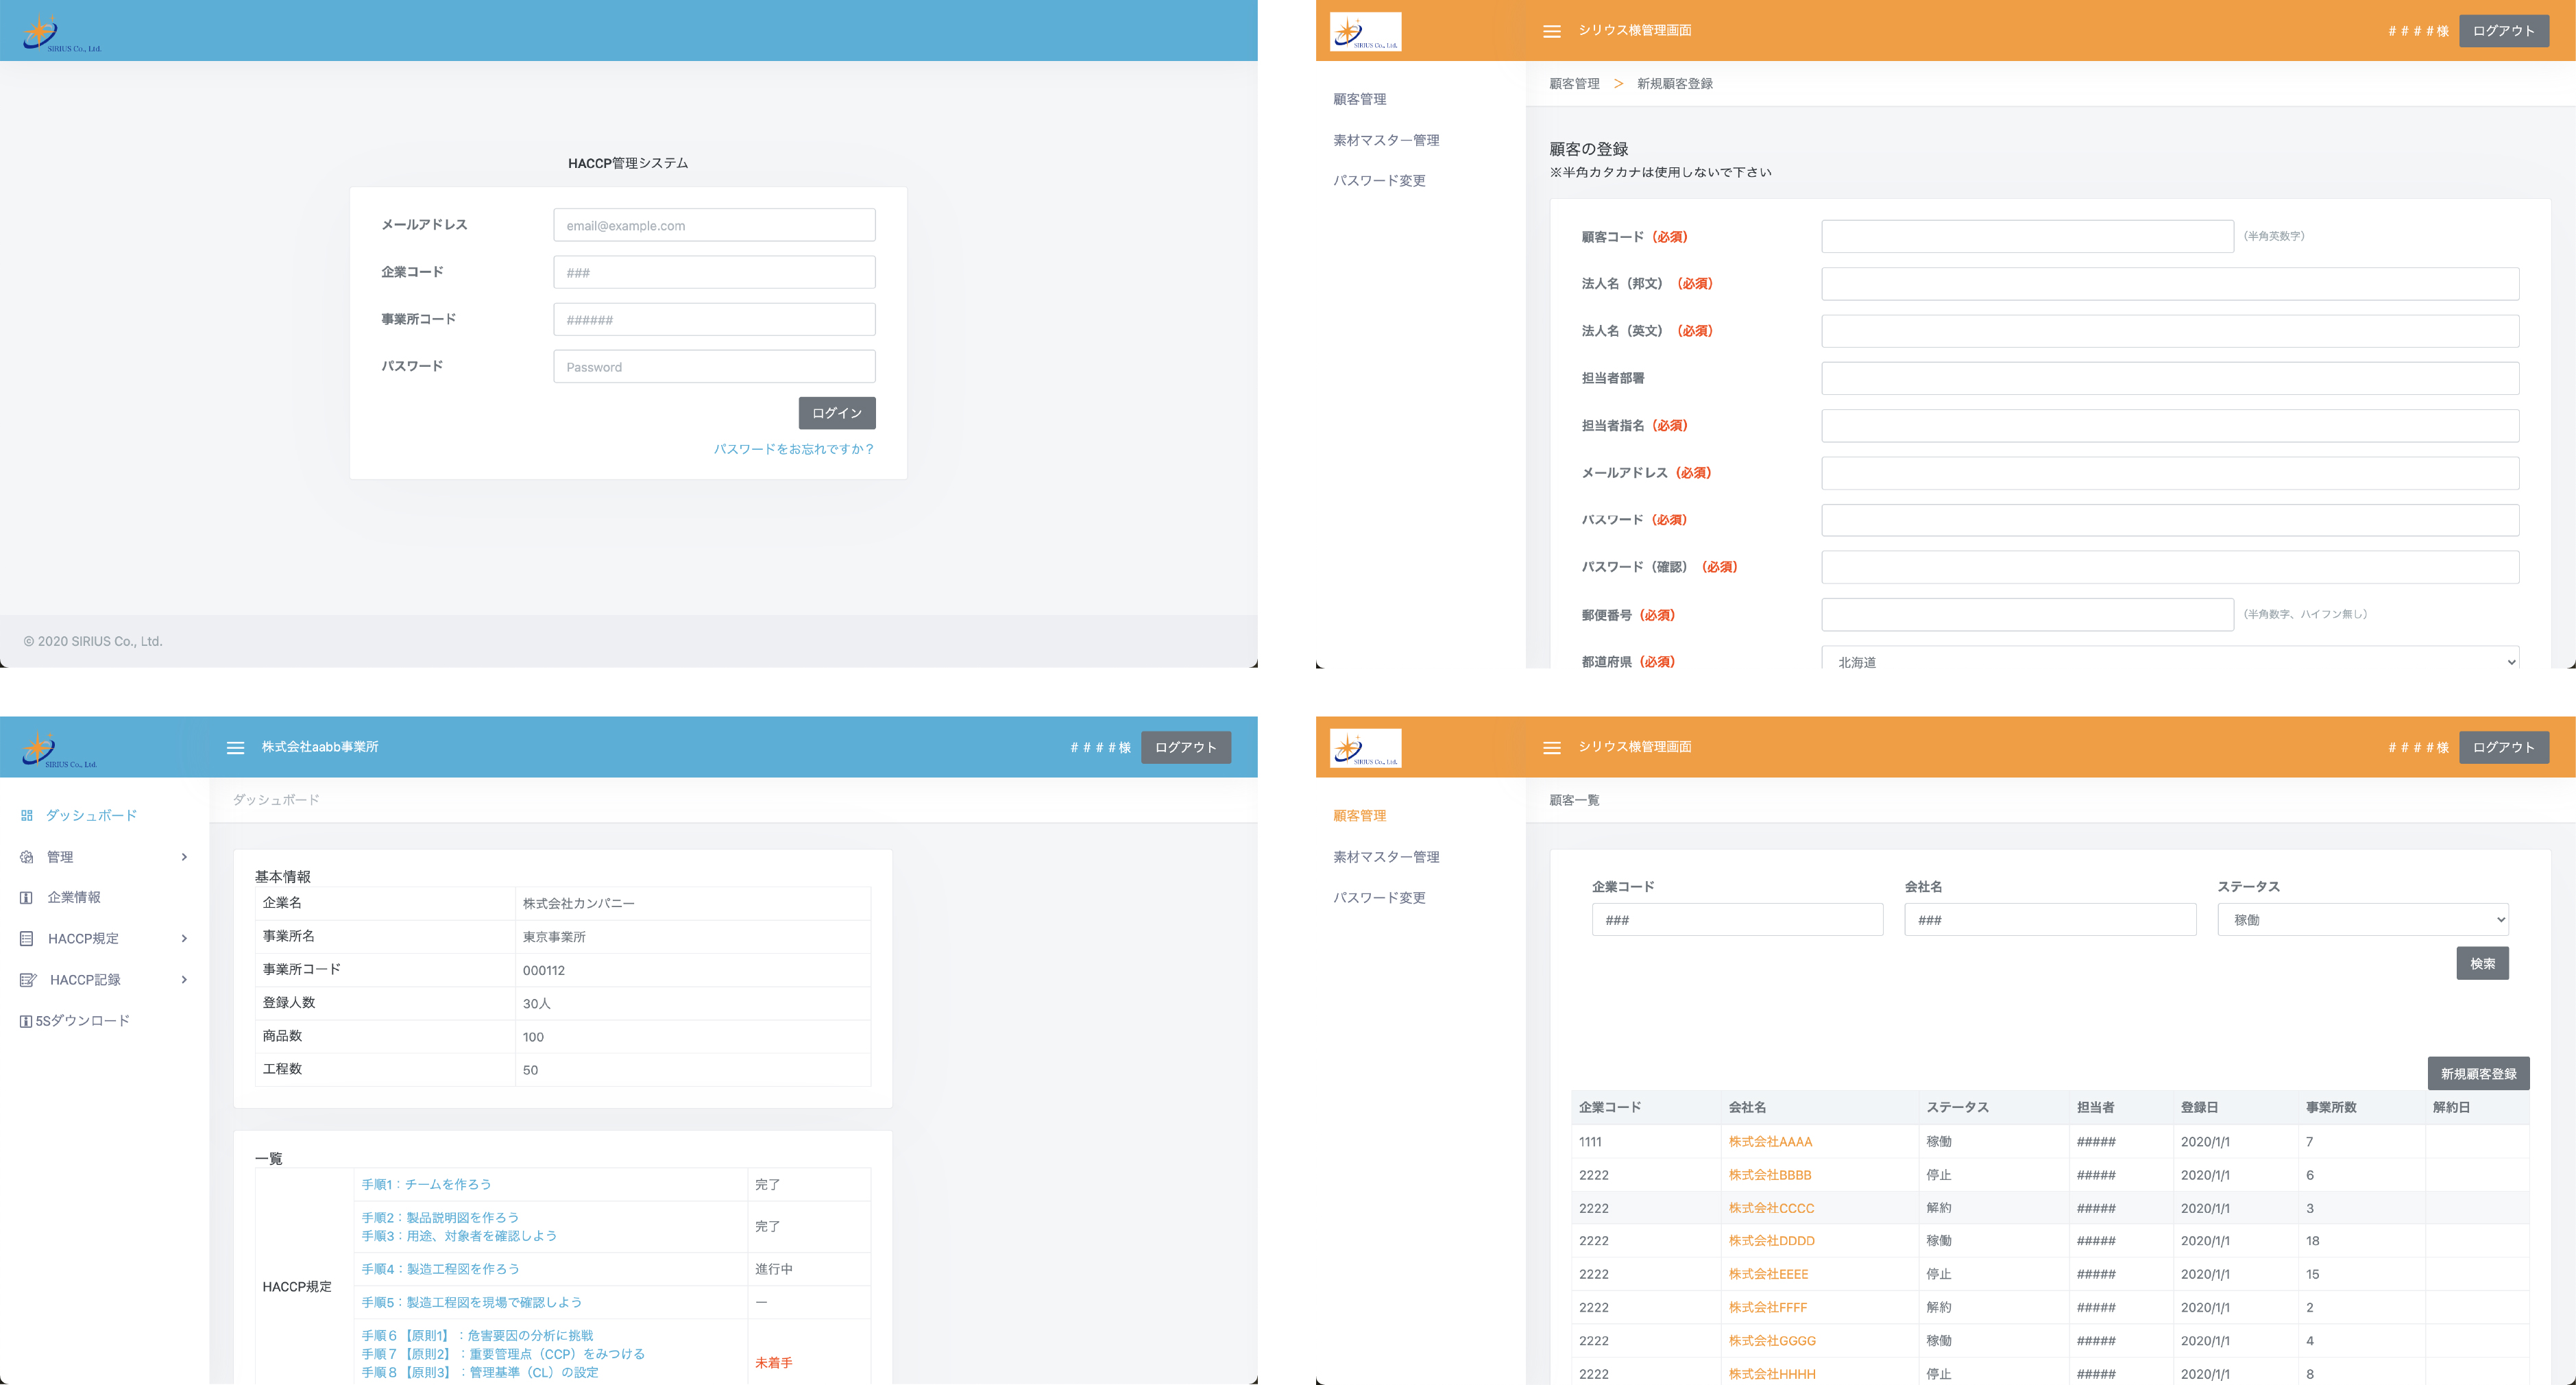This screenshot has width=2576, height=1385.
Task: Click the HACCP記録 pencil icon in the sidebar
Action: coord(28,980)
